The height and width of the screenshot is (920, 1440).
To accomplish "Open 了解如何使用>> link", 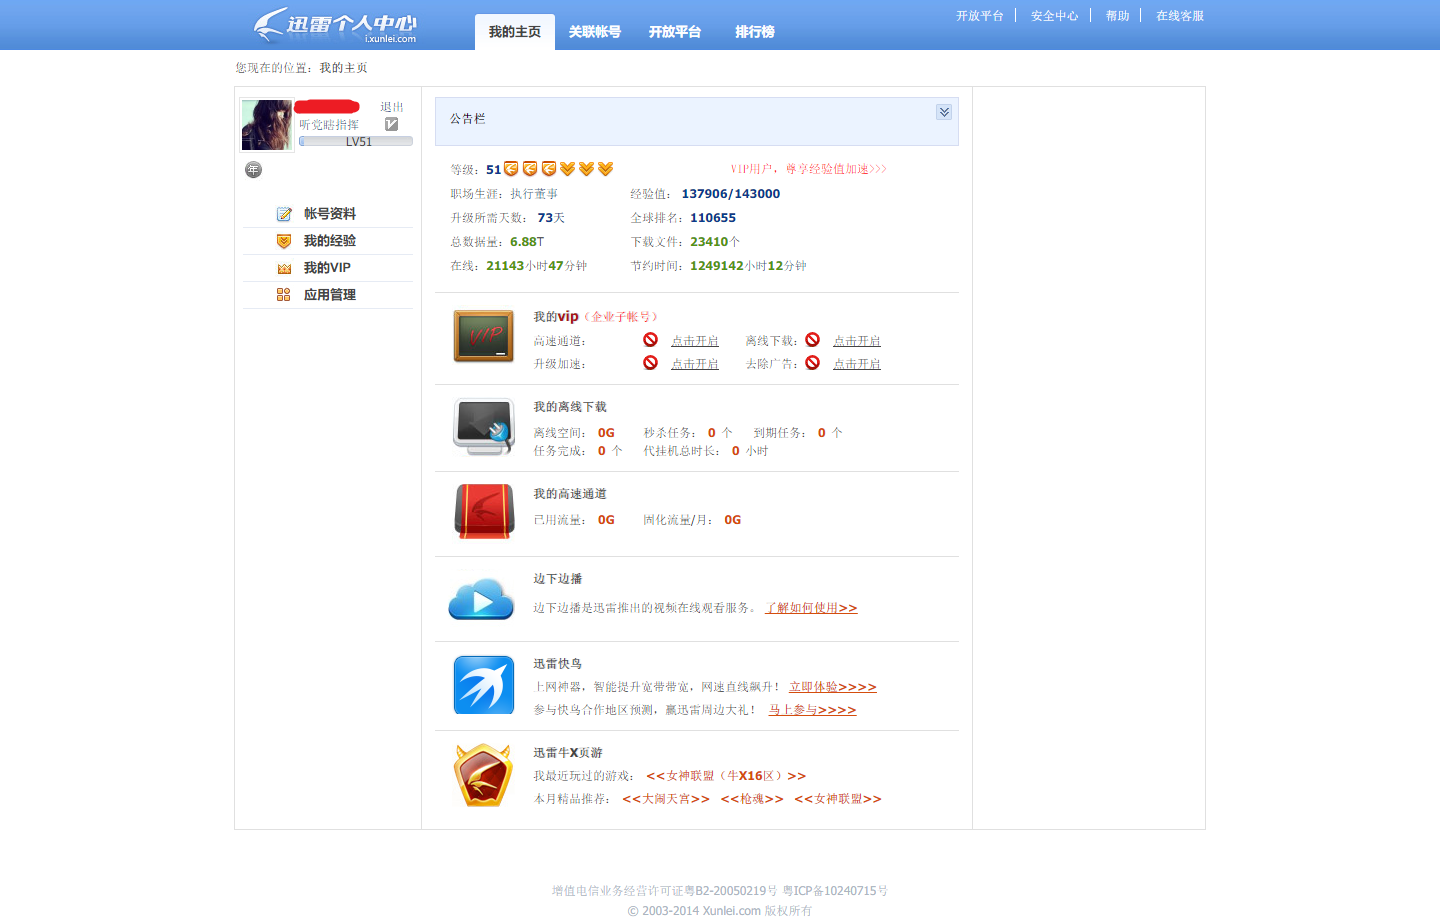I will (x=812, y=608).
